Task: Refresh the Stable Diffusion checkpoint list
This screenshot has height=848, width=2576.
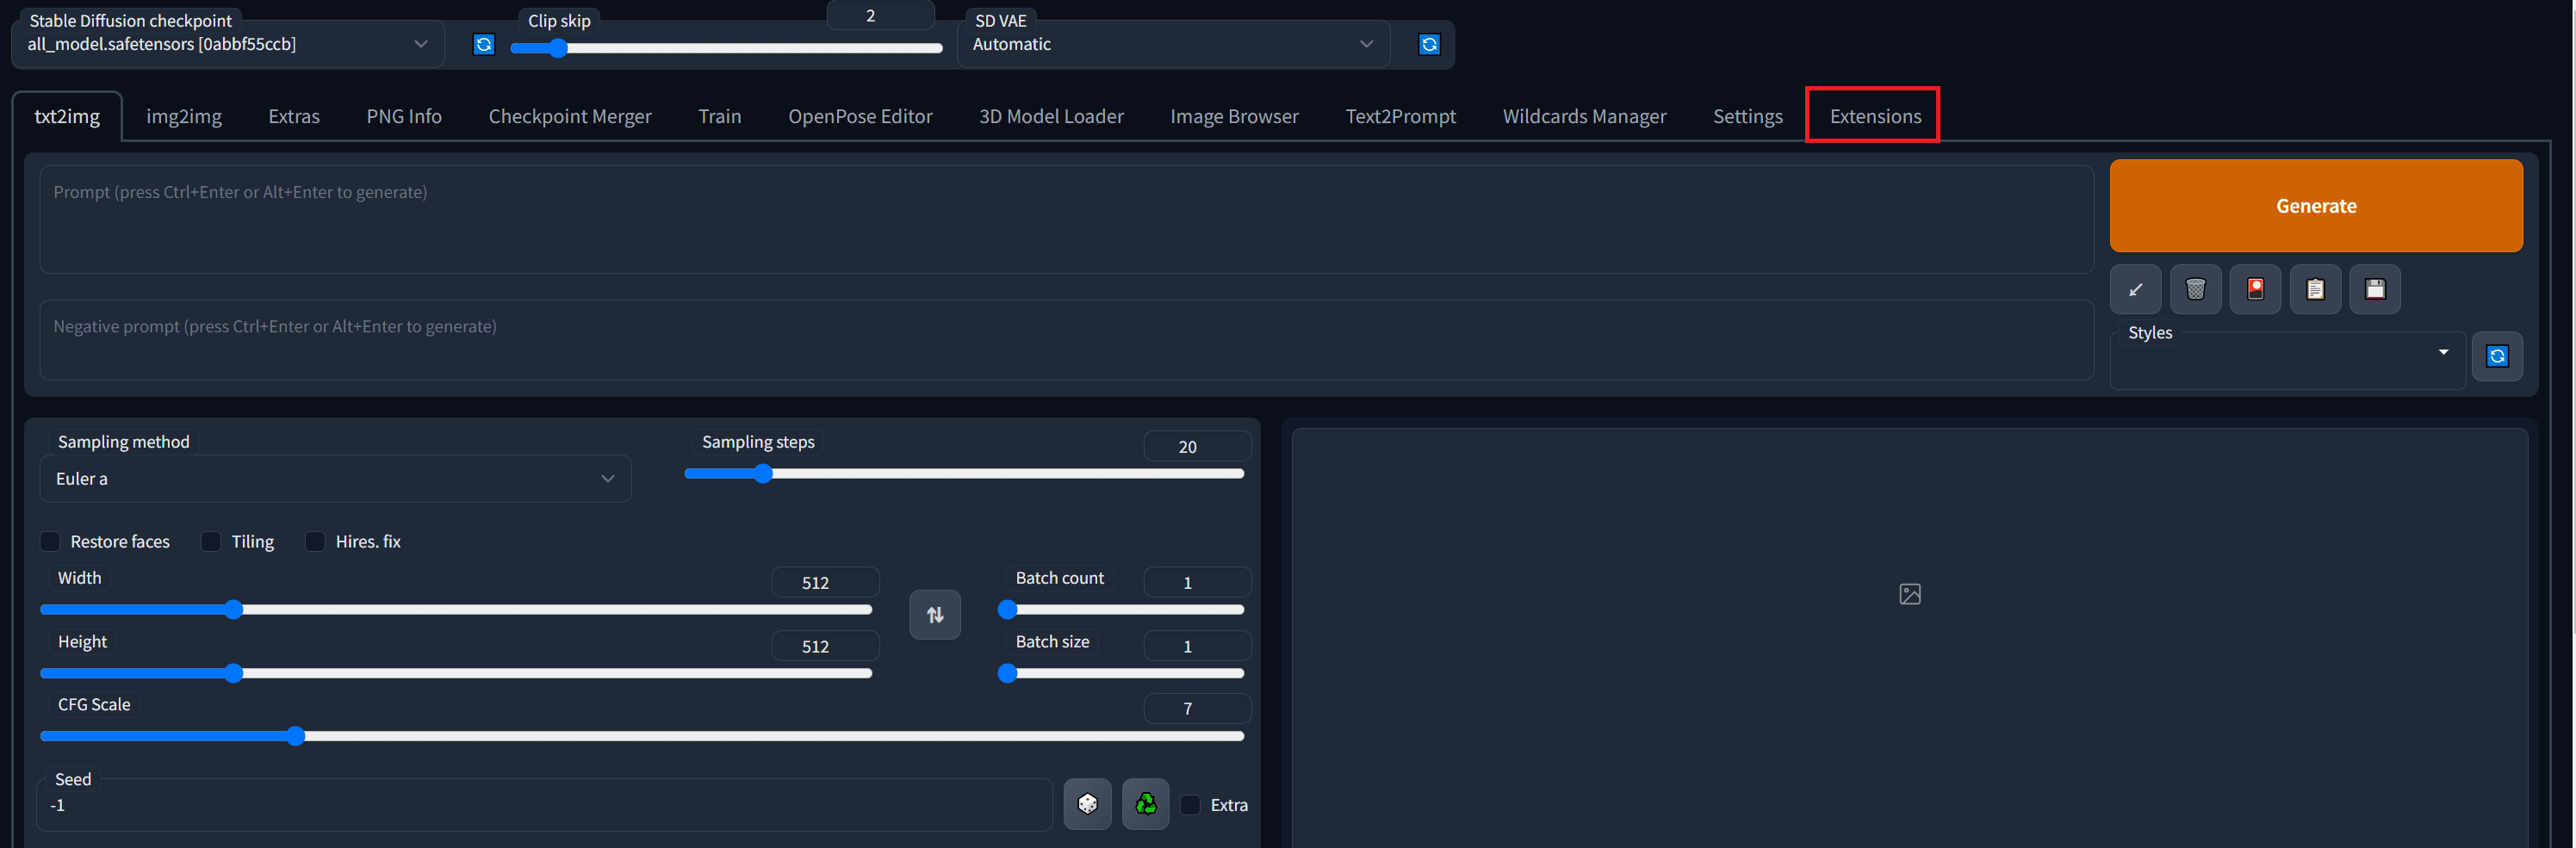Action: (x=484, y=44)
